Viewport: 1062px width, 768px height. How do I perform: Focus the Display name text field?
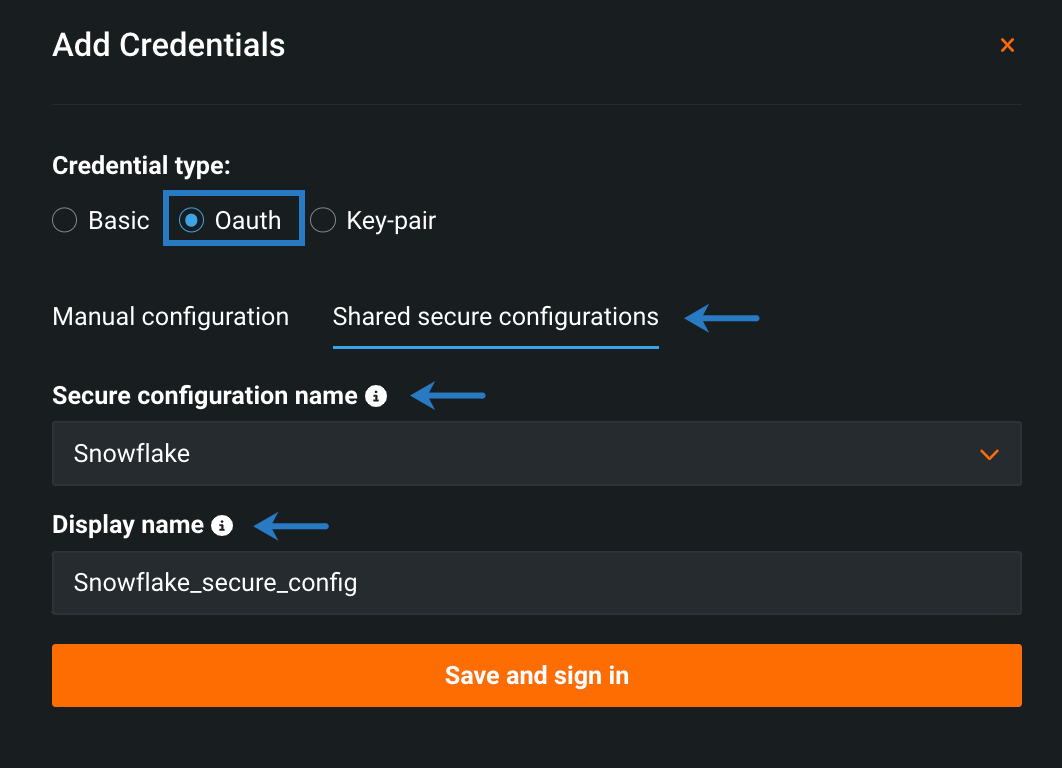(536, 583)
